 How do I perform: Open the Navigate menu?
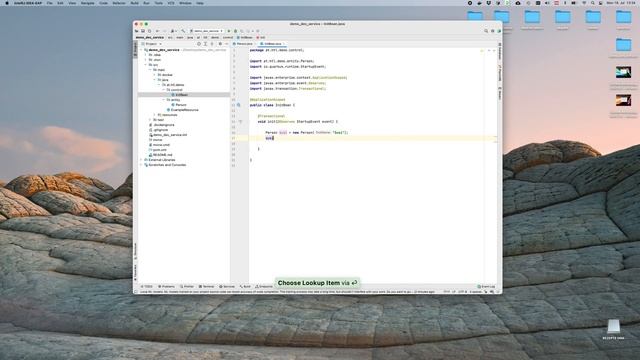87,3
